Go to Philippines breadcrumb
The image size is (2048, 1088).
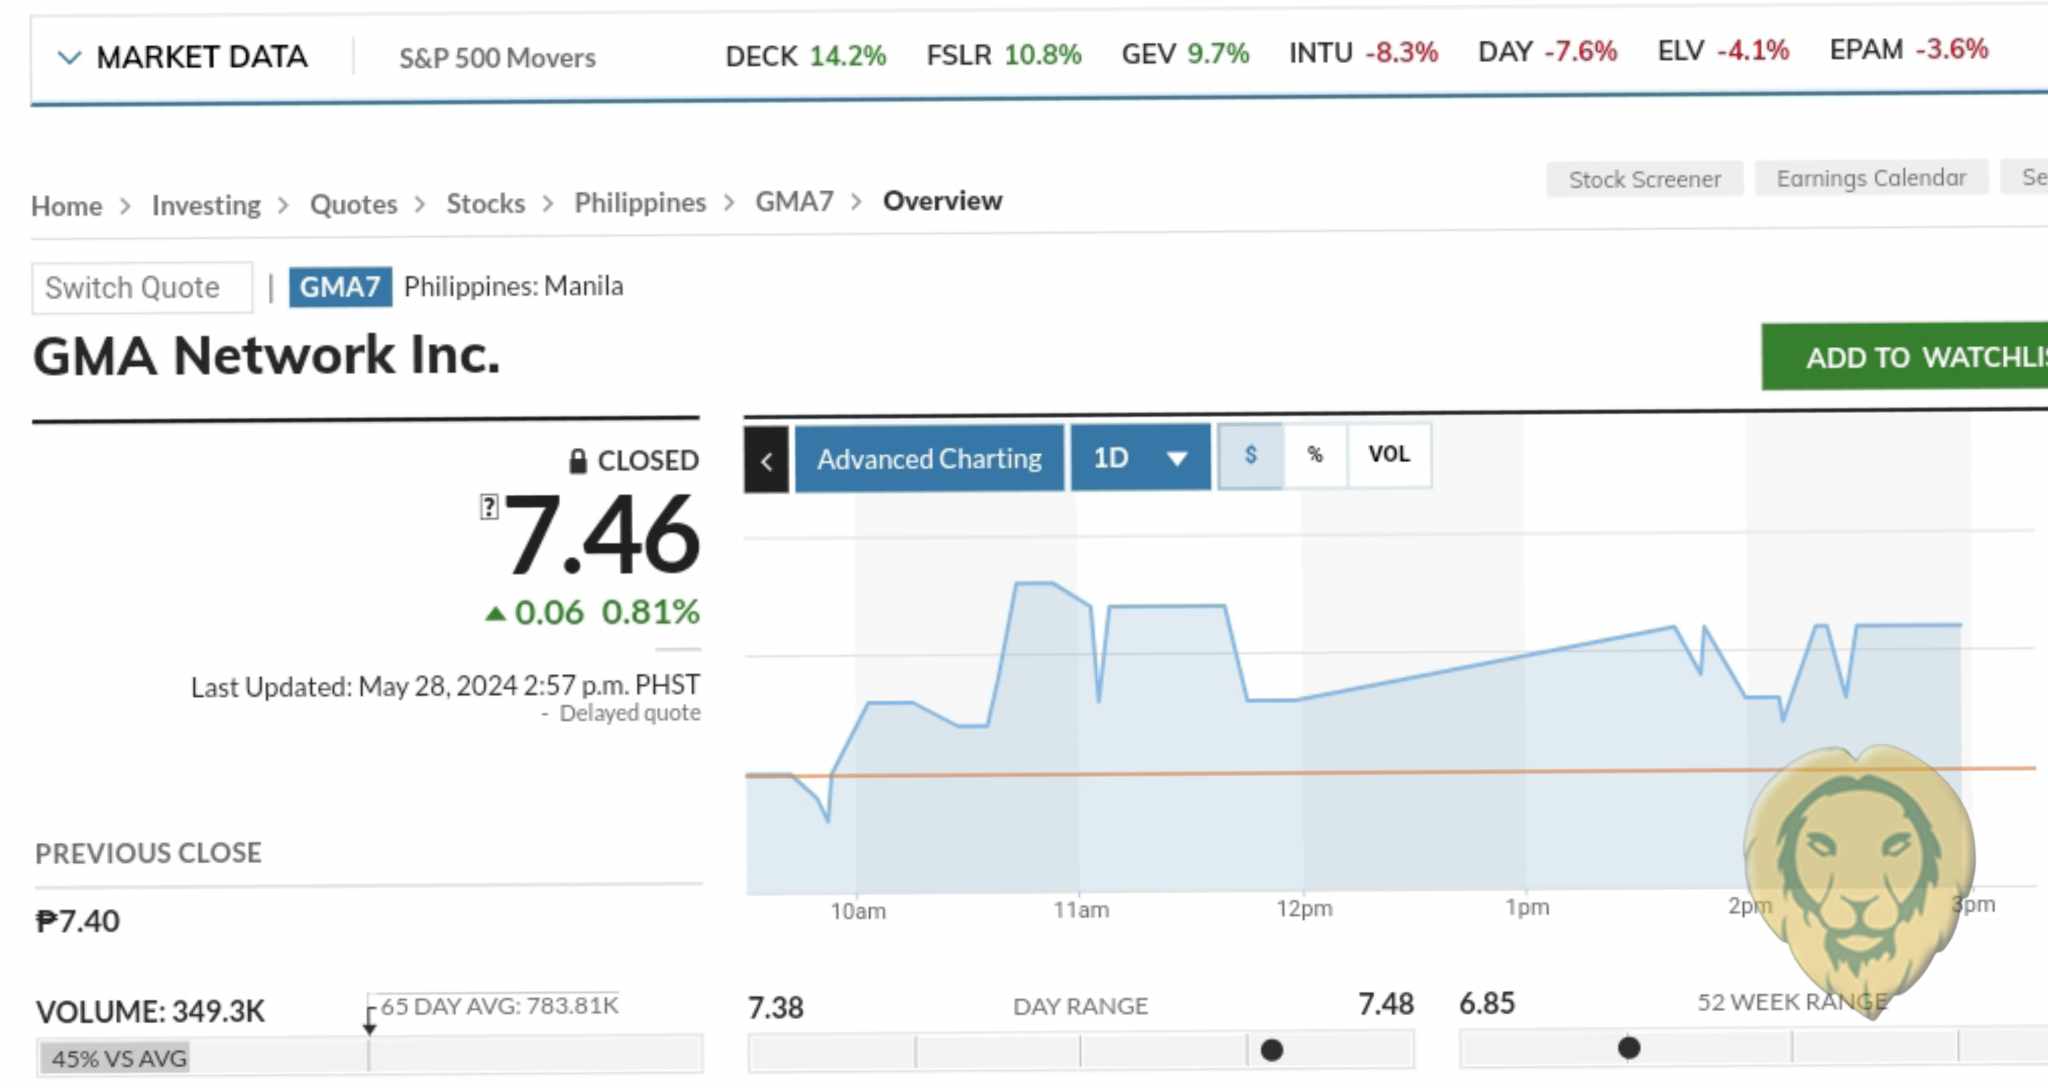tap(640, 202)
